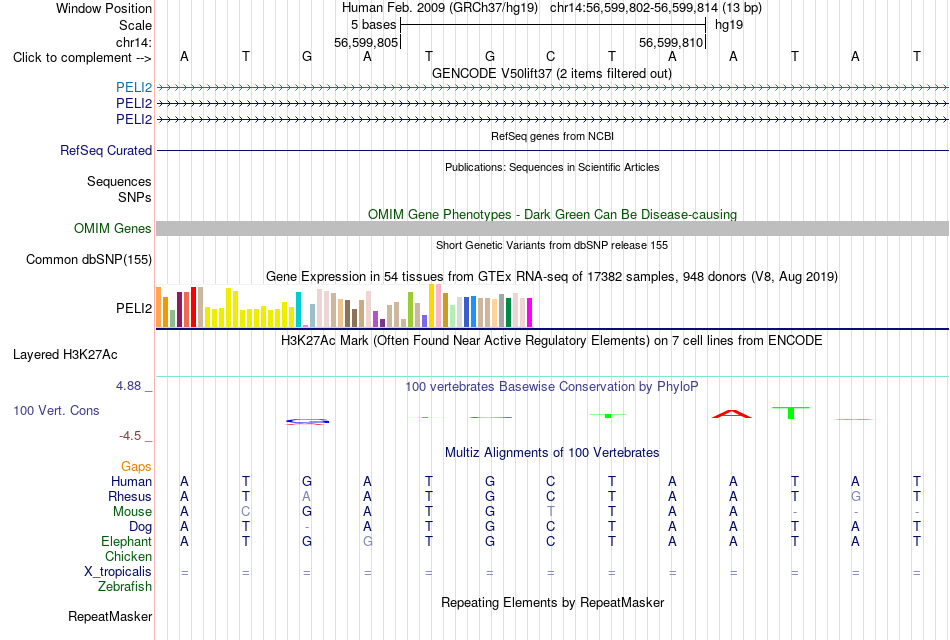Click the orange Gaps label
The width and height of the screenshot is (950, 640).
pos(136,467)
